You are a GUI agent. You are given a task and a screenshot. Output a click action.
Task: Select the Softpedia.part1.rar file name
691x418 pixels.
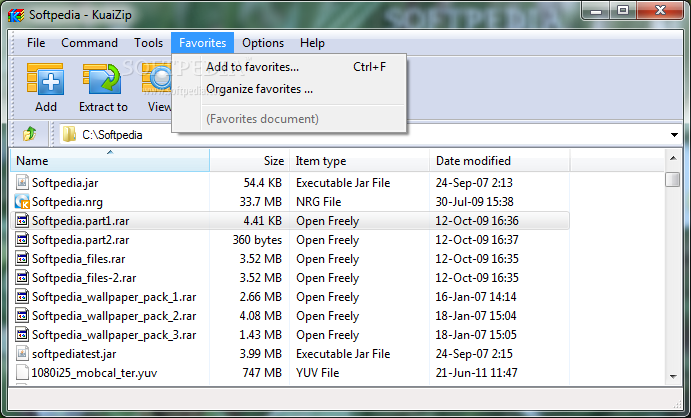click(81, 221)
